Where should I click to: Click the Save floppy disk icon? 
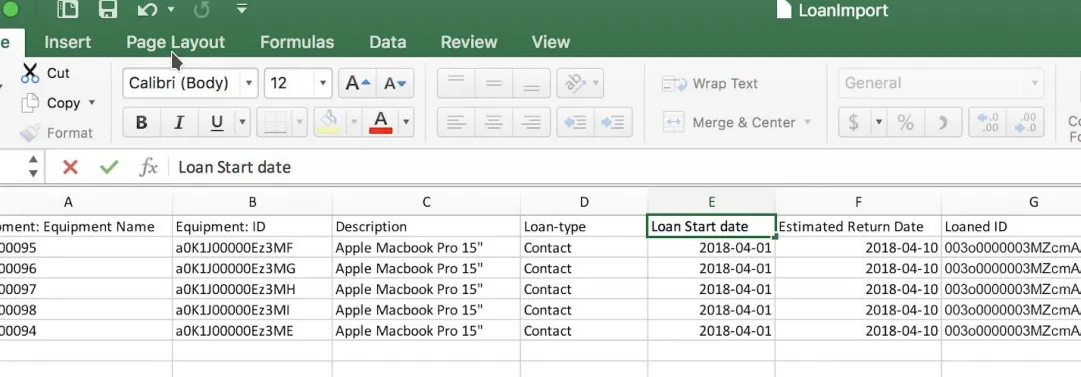tap(108, 10)
